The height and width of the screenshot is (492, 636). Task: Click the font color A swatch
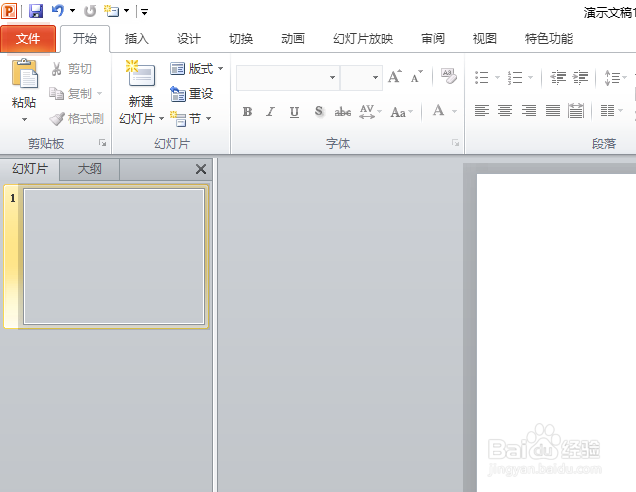(438, 111)
